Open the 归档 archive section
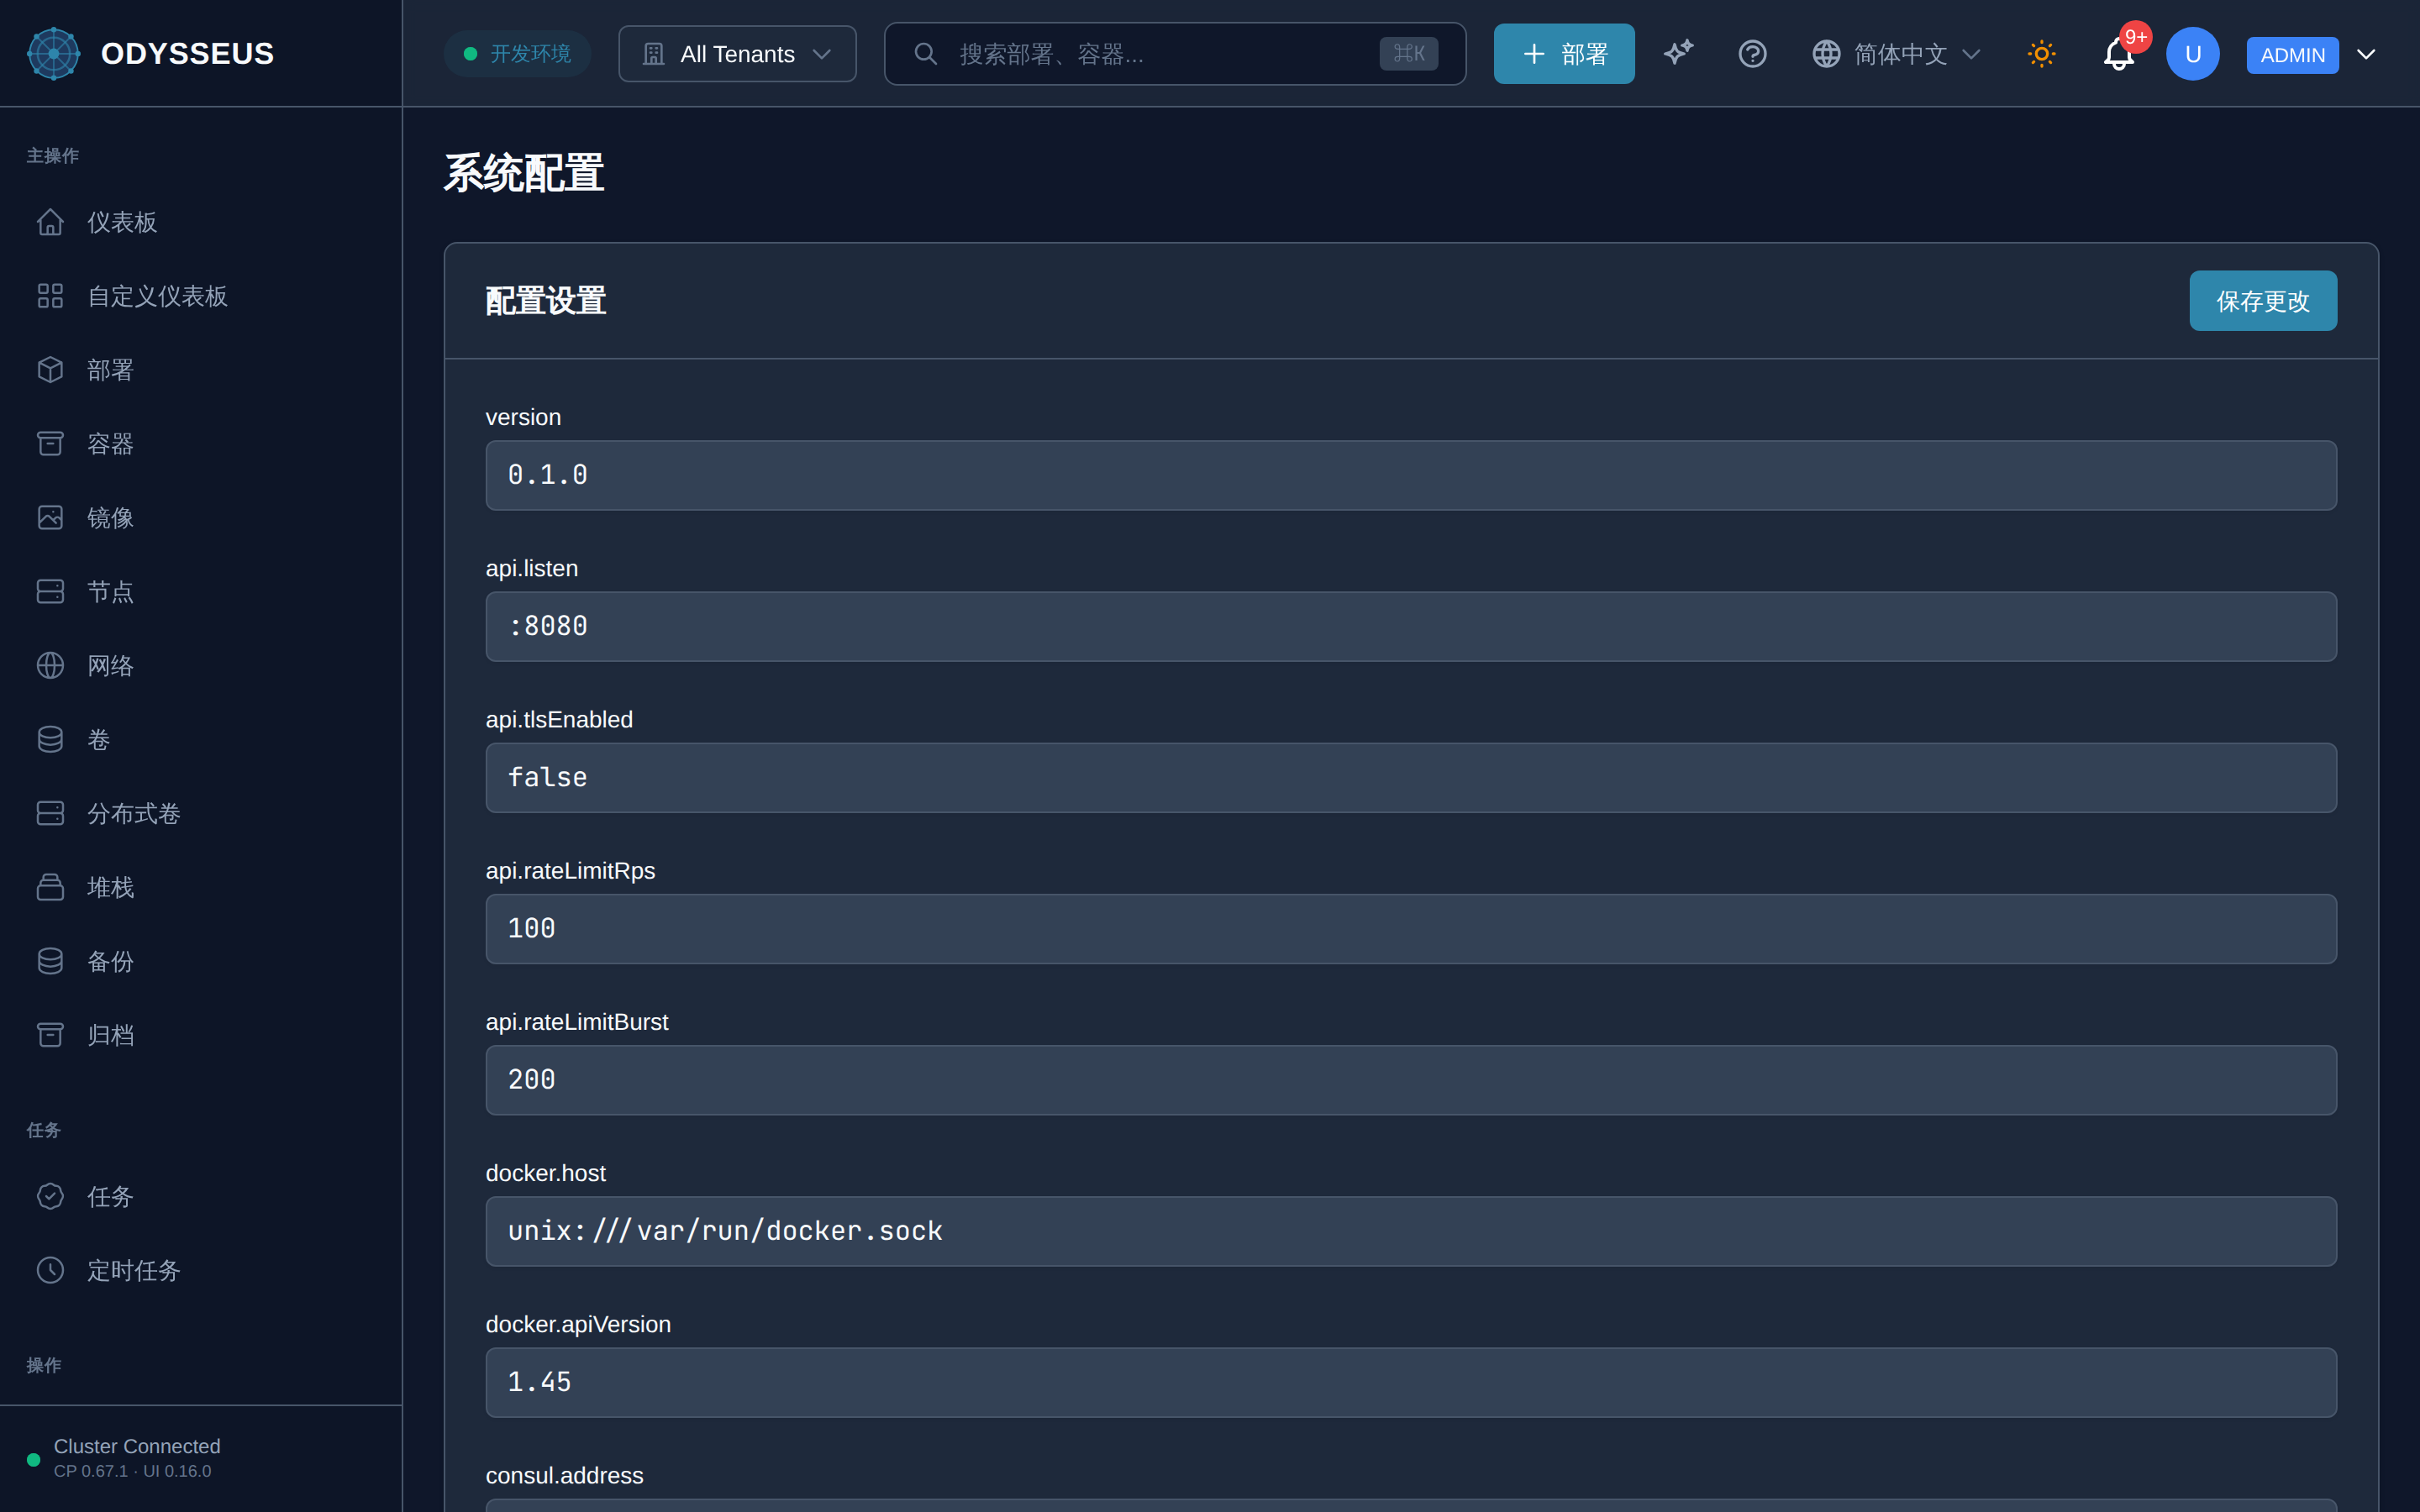 [200, 1036]
